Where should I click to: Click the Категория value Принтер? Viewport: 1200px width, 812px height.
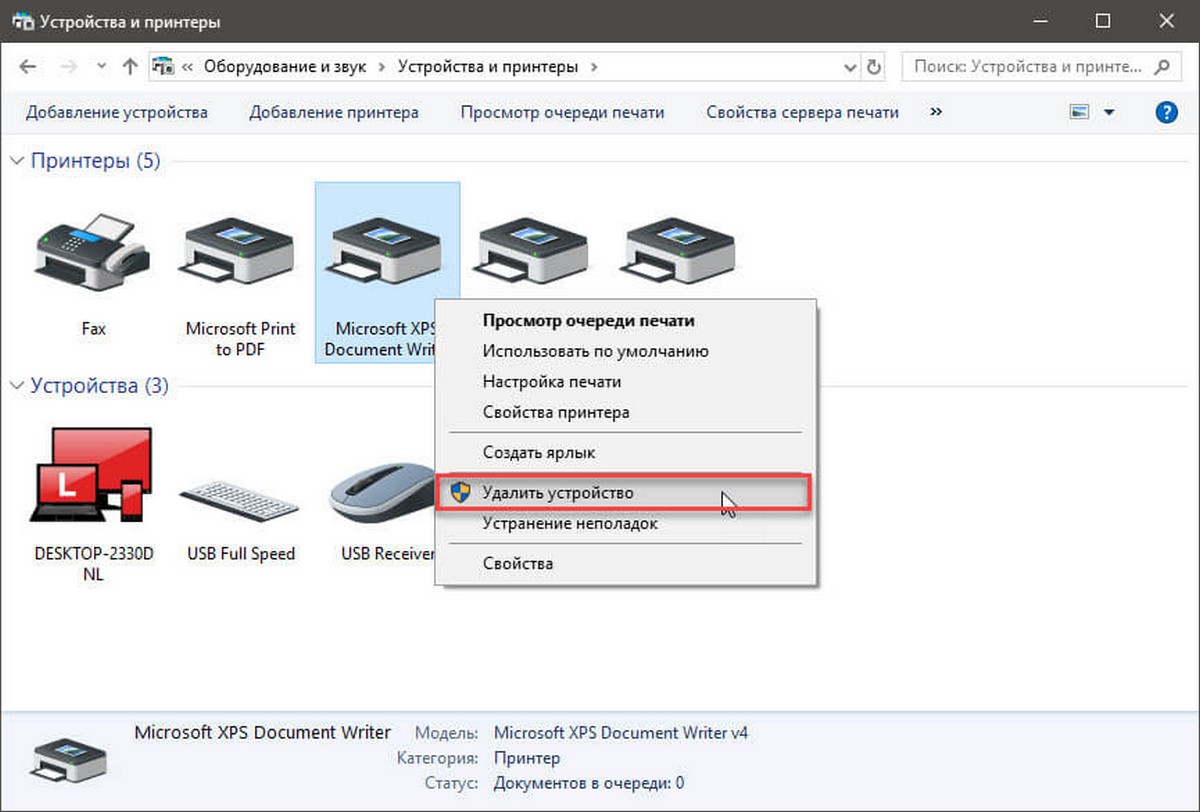(527, 758)
